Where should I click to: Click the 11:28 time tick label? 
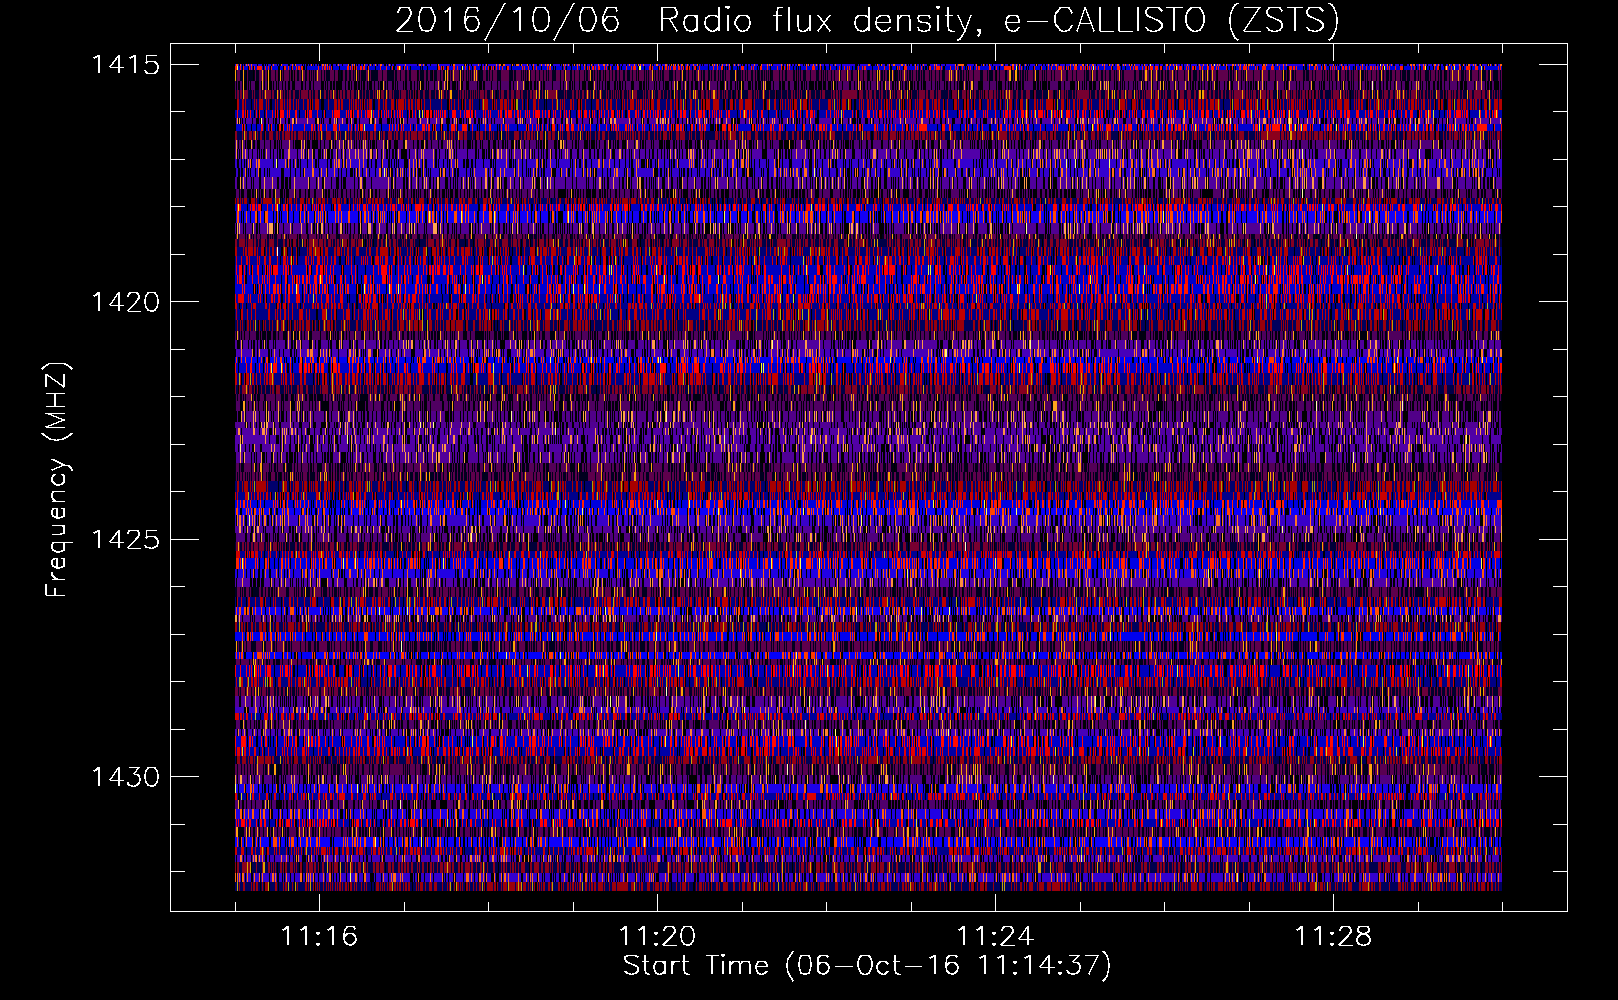1333,937
